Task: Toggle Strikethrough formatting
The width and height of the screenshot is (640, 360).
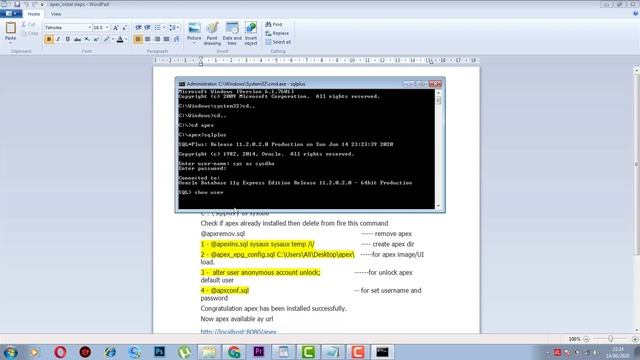Action: coord(77,39)
